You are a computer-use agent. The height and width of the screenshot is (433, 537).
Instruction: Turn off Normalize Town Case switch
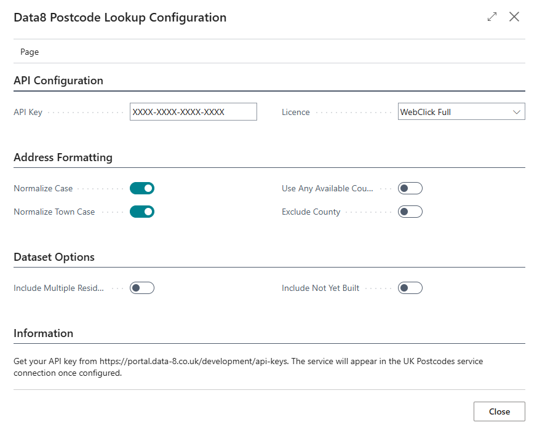click(x=142, y=212)
